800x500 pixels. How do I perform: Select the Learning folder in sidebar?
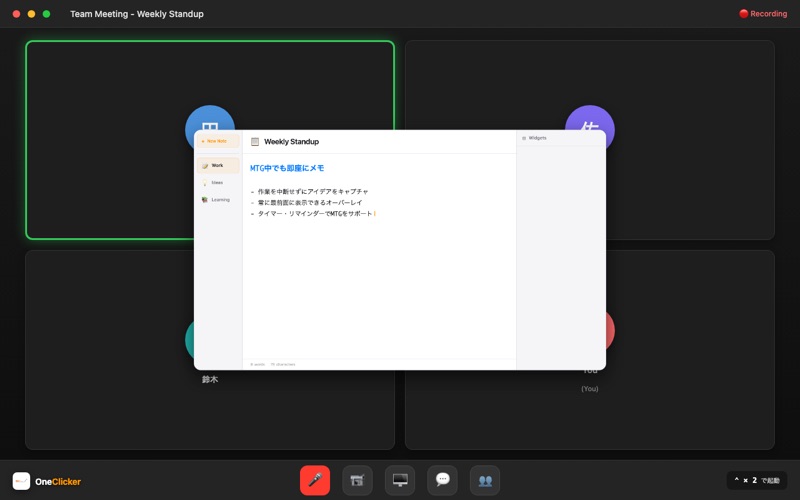tap(219, 199)
